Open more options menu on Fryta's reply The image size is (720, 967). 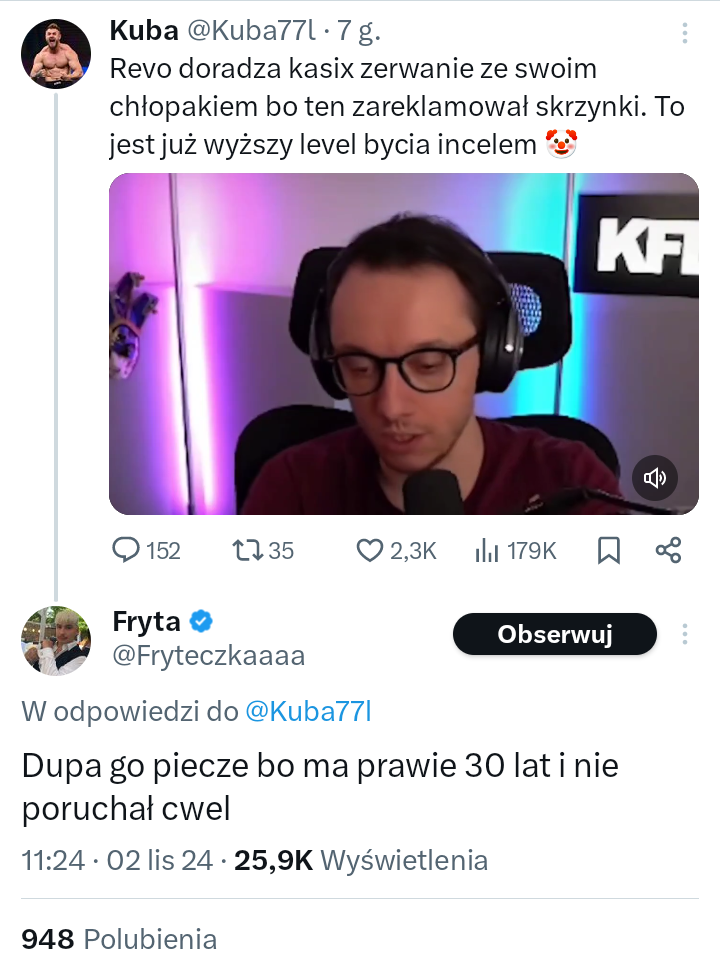coord(685,634)
